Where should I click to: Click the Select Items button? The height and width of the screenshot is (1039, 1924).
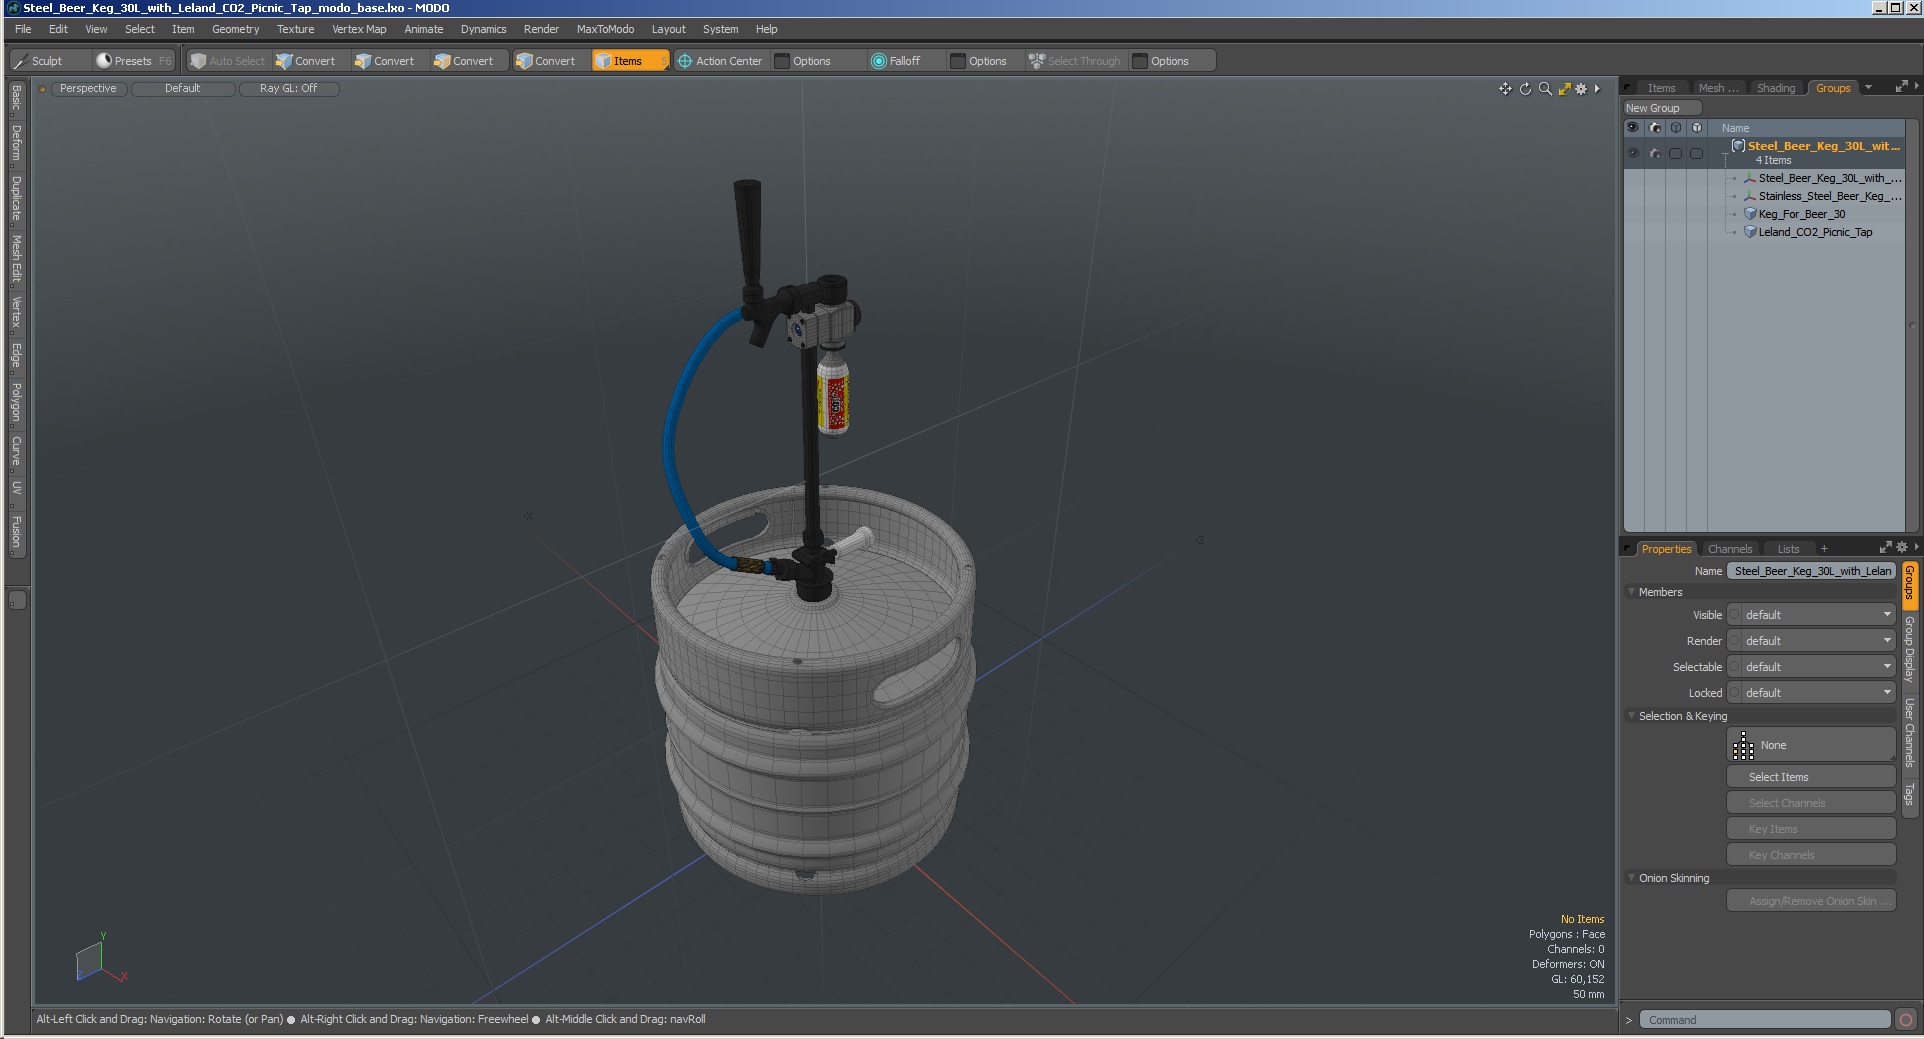click(x=1811, y=777)
